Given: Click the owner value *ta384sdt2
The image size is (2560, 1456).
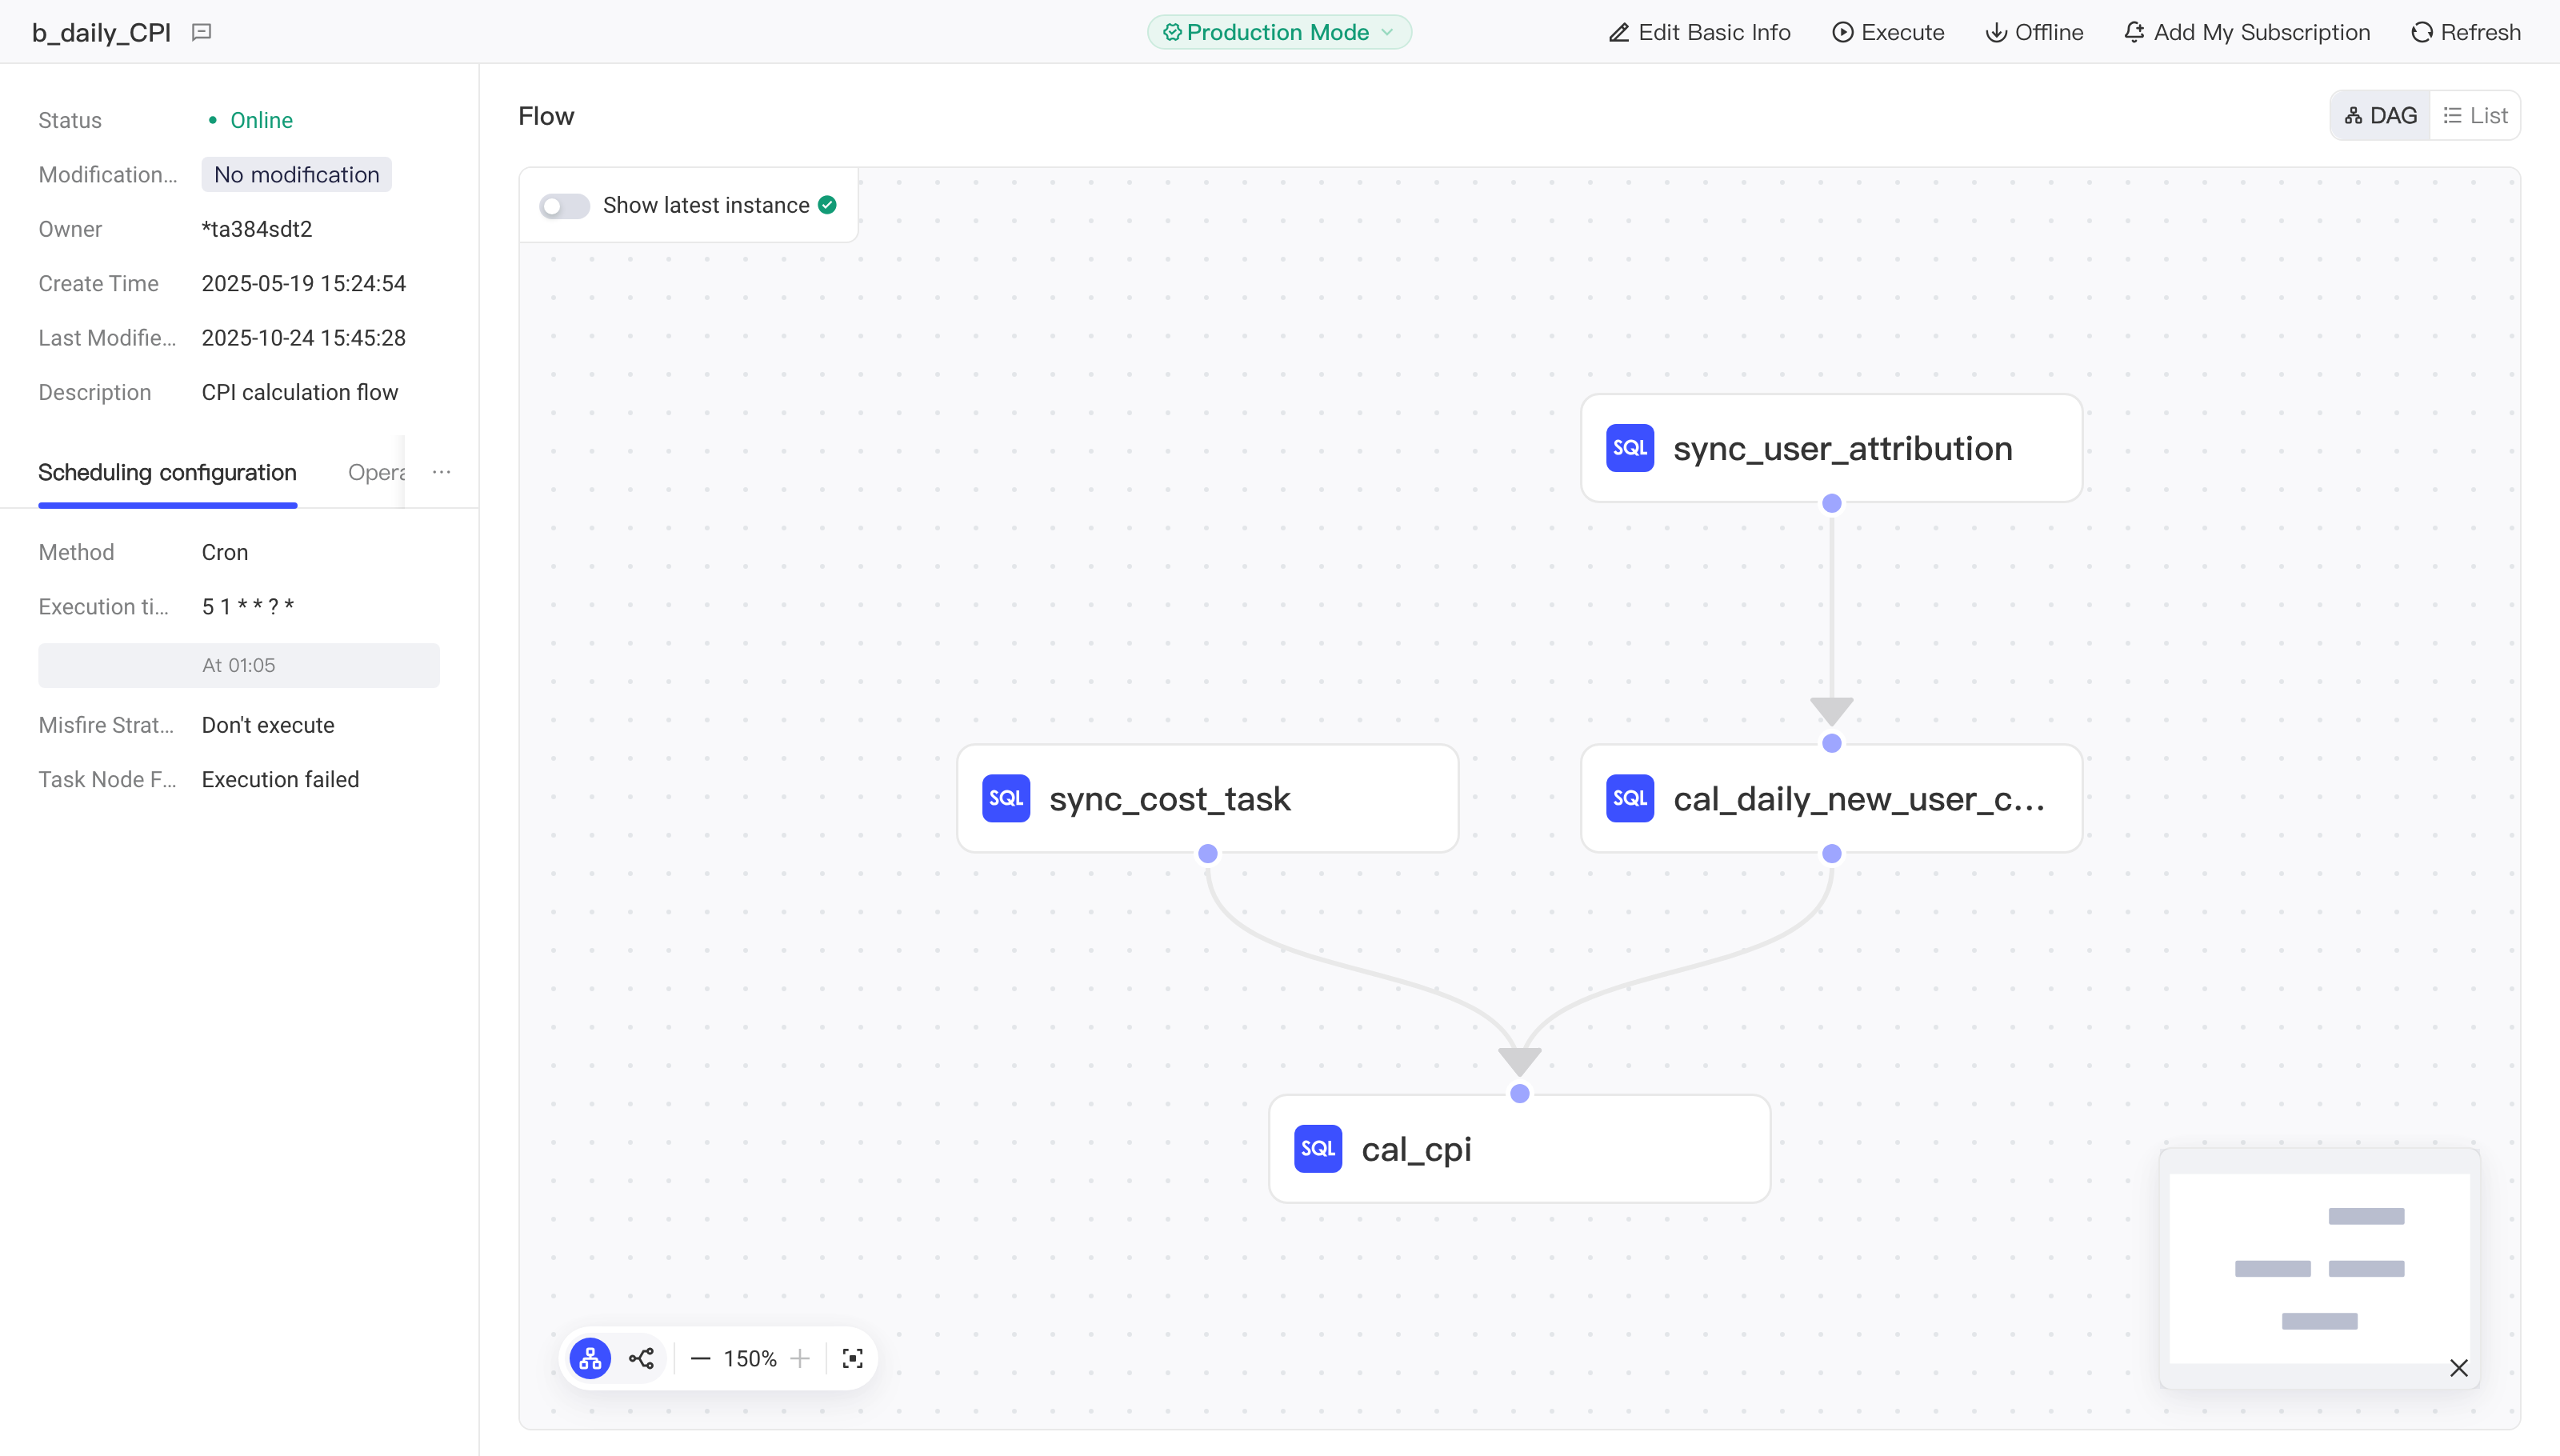Looking at the screenshot, I should coord(257,229).
